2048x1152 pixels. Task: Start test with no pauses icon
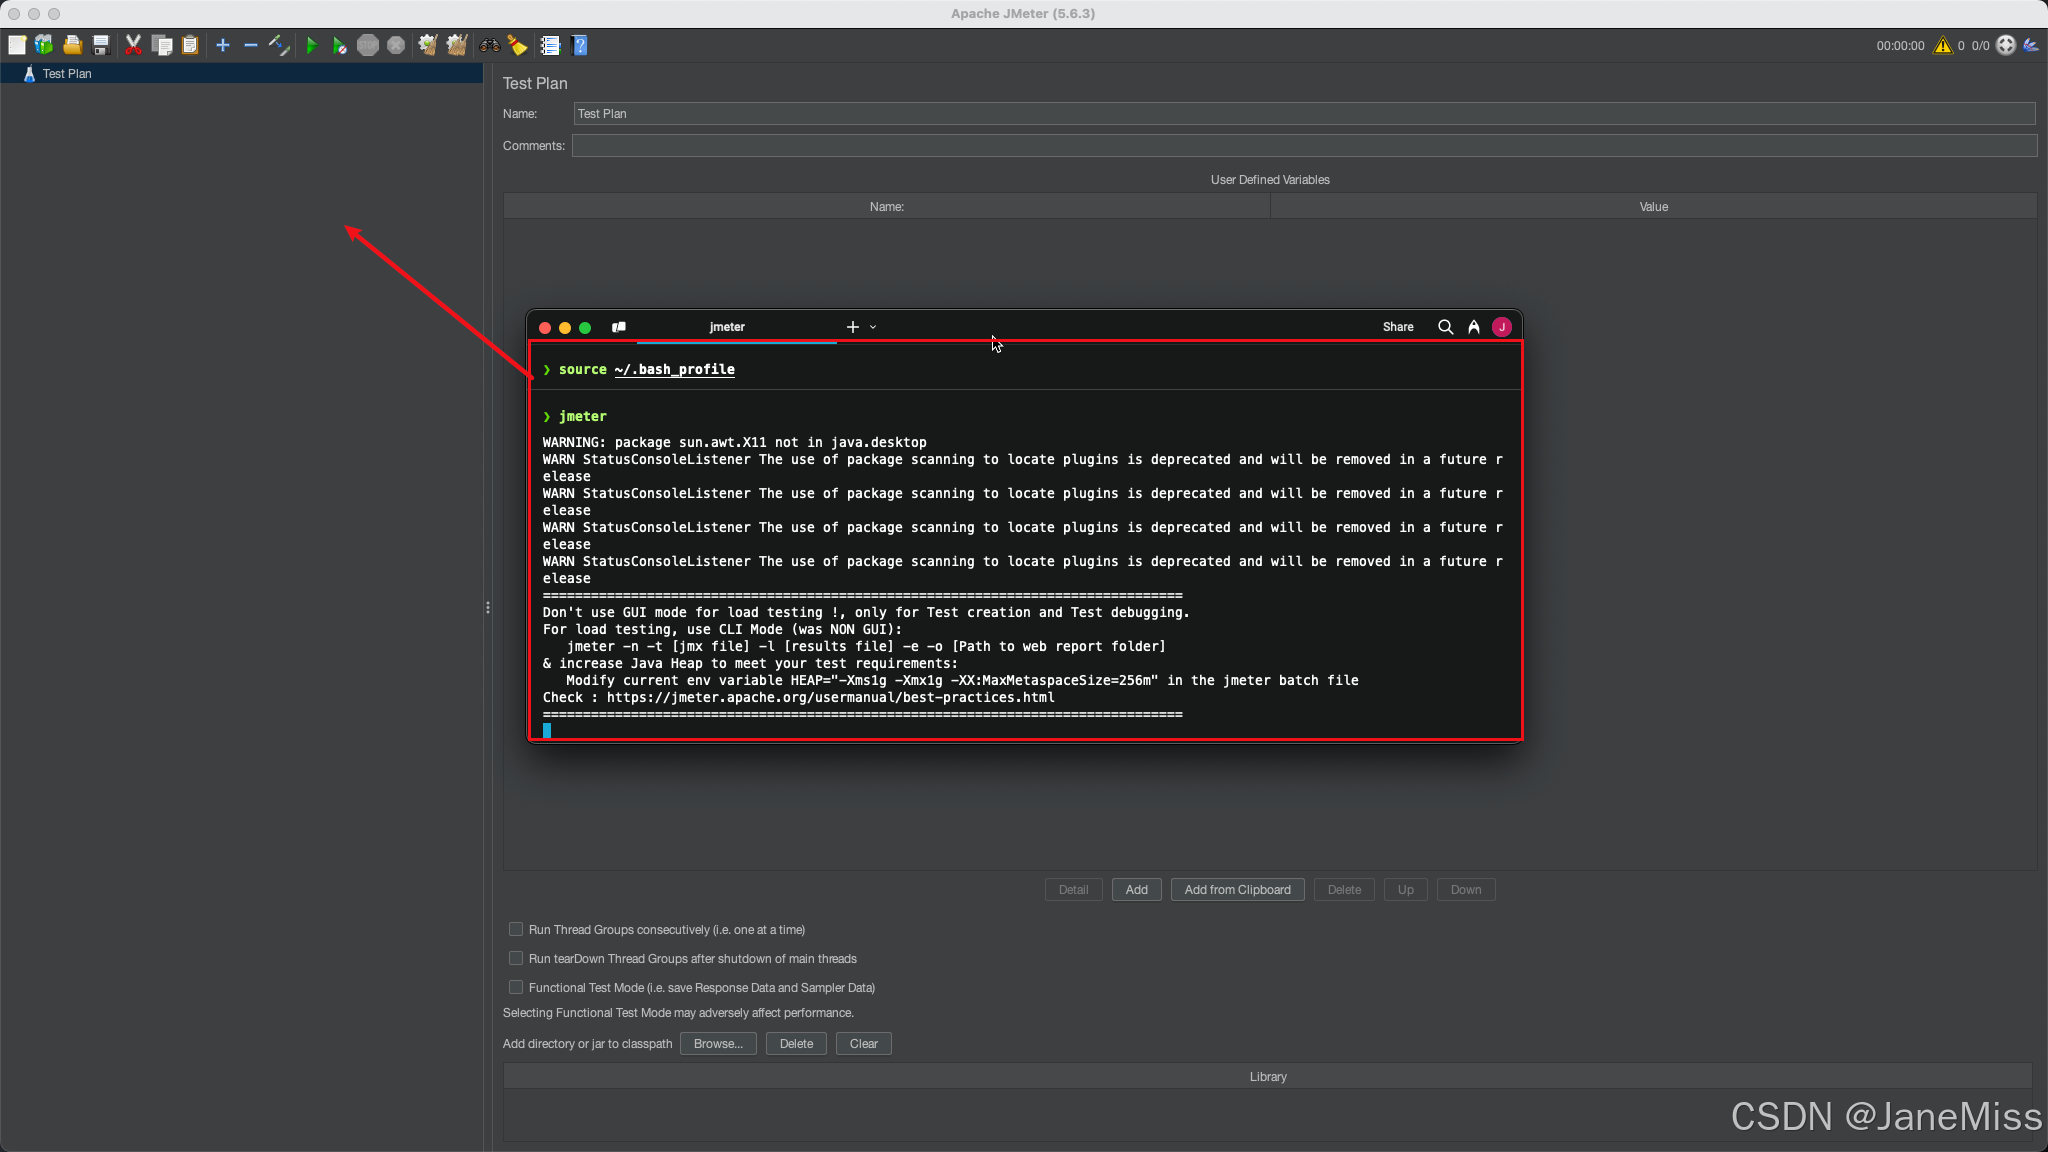(x=340, y=45)
